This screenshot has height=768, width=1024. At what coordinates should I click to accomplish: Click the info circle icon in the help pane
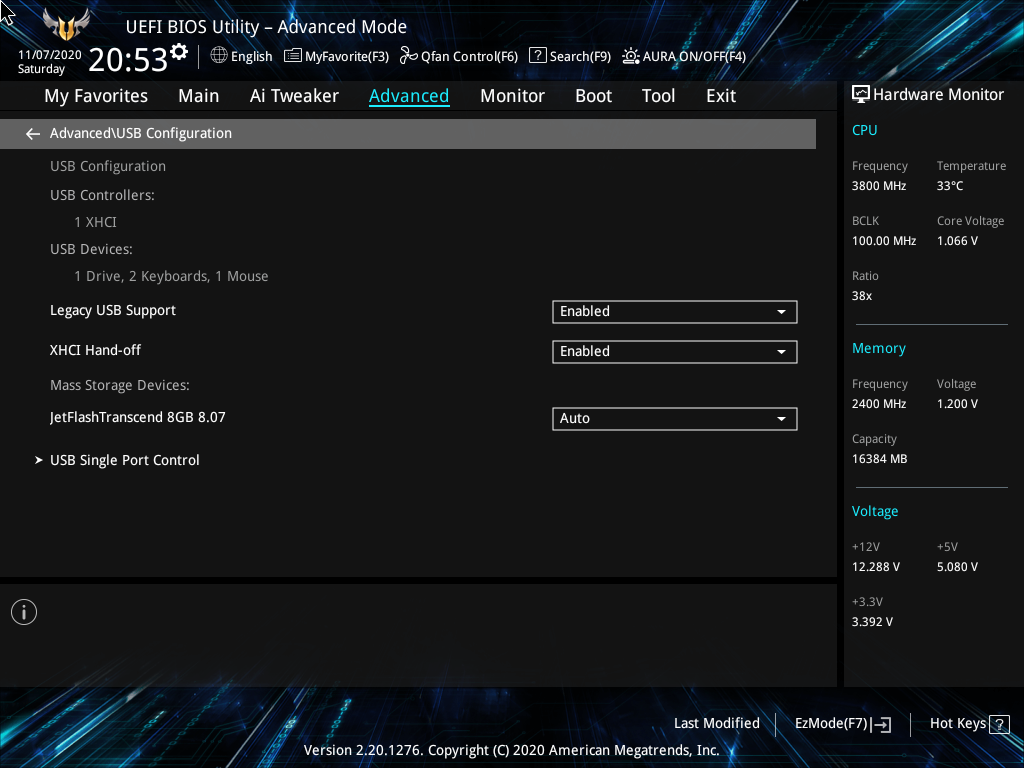click(x=24, y=612)
